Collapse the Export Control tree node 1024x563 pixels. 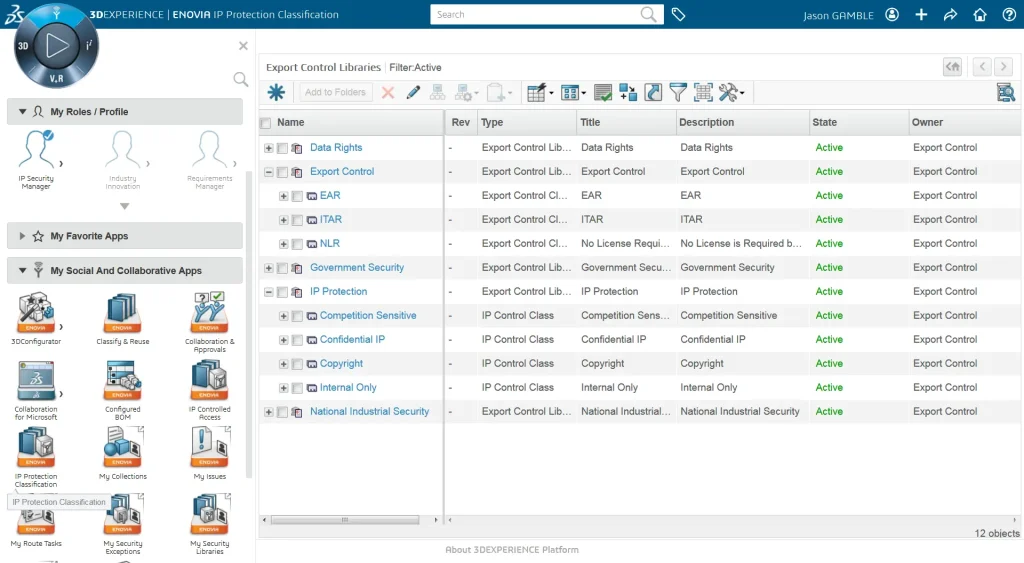point(268,172)
